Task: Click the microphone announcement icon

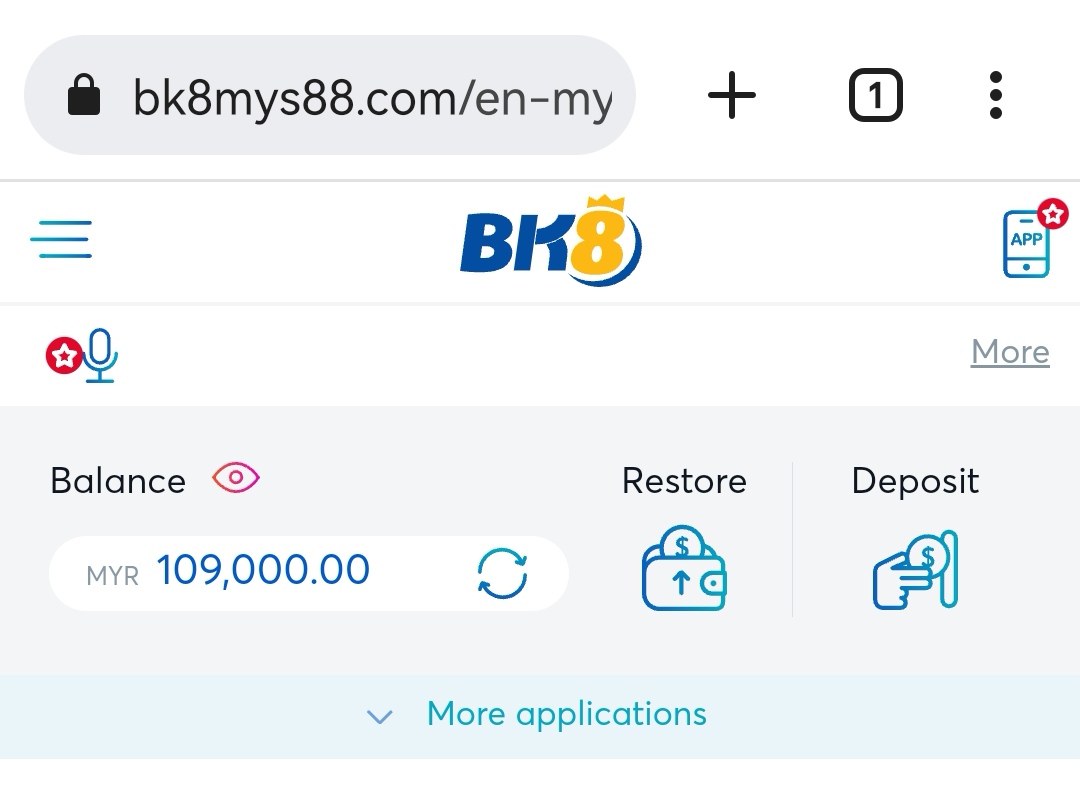Action: (x=101, y=355)
